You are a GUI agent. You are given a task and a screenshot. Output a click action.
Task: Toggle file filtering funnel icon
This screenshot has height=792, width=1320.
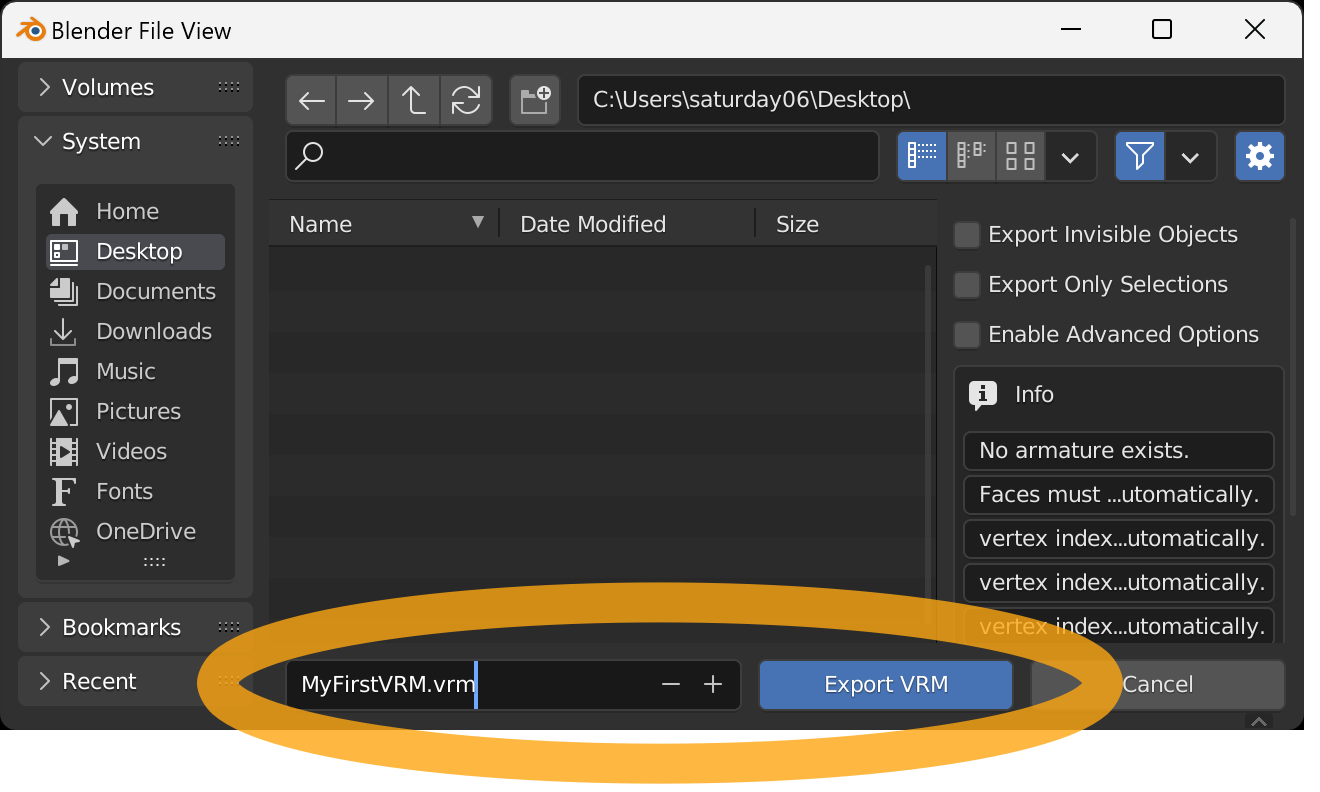click(1140, 156)
